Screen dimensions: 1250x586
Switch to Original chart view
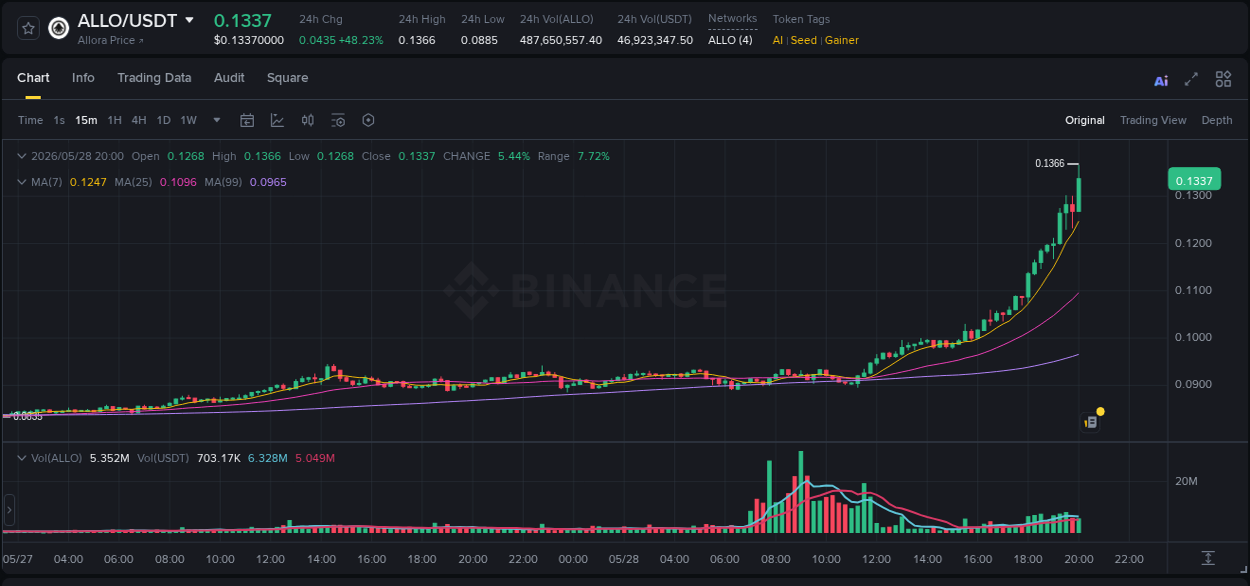pos(1085,120)
